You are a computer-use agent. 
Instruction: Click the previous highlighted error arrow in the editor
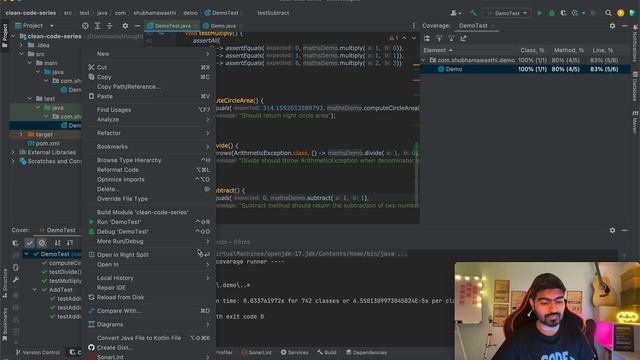pos(404,38)
